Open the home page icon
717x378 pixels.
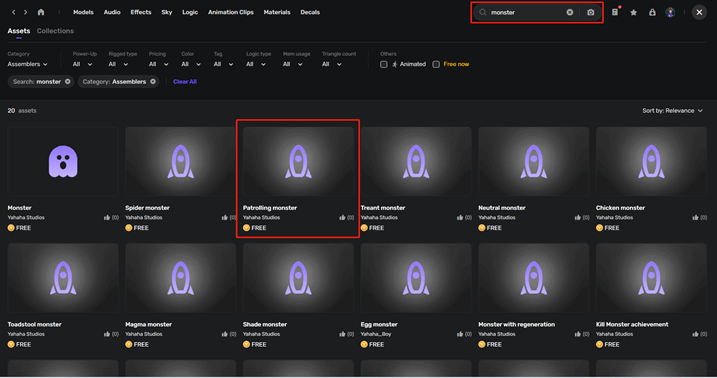41,12
